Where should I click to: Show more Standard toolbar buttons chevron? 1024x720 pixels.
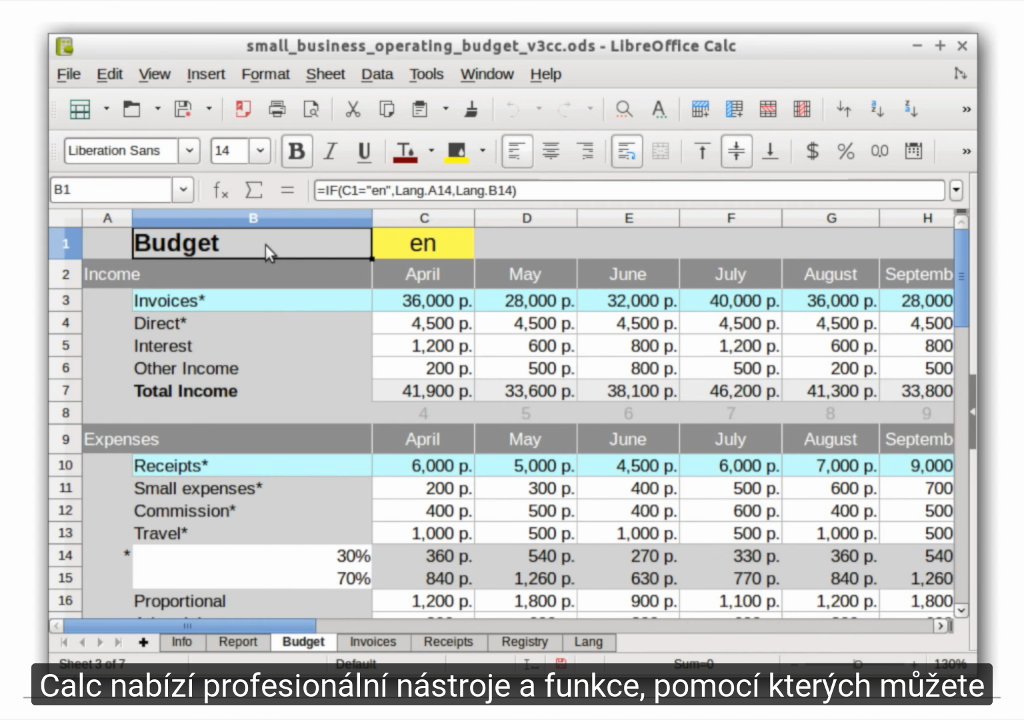click(966, 109)
